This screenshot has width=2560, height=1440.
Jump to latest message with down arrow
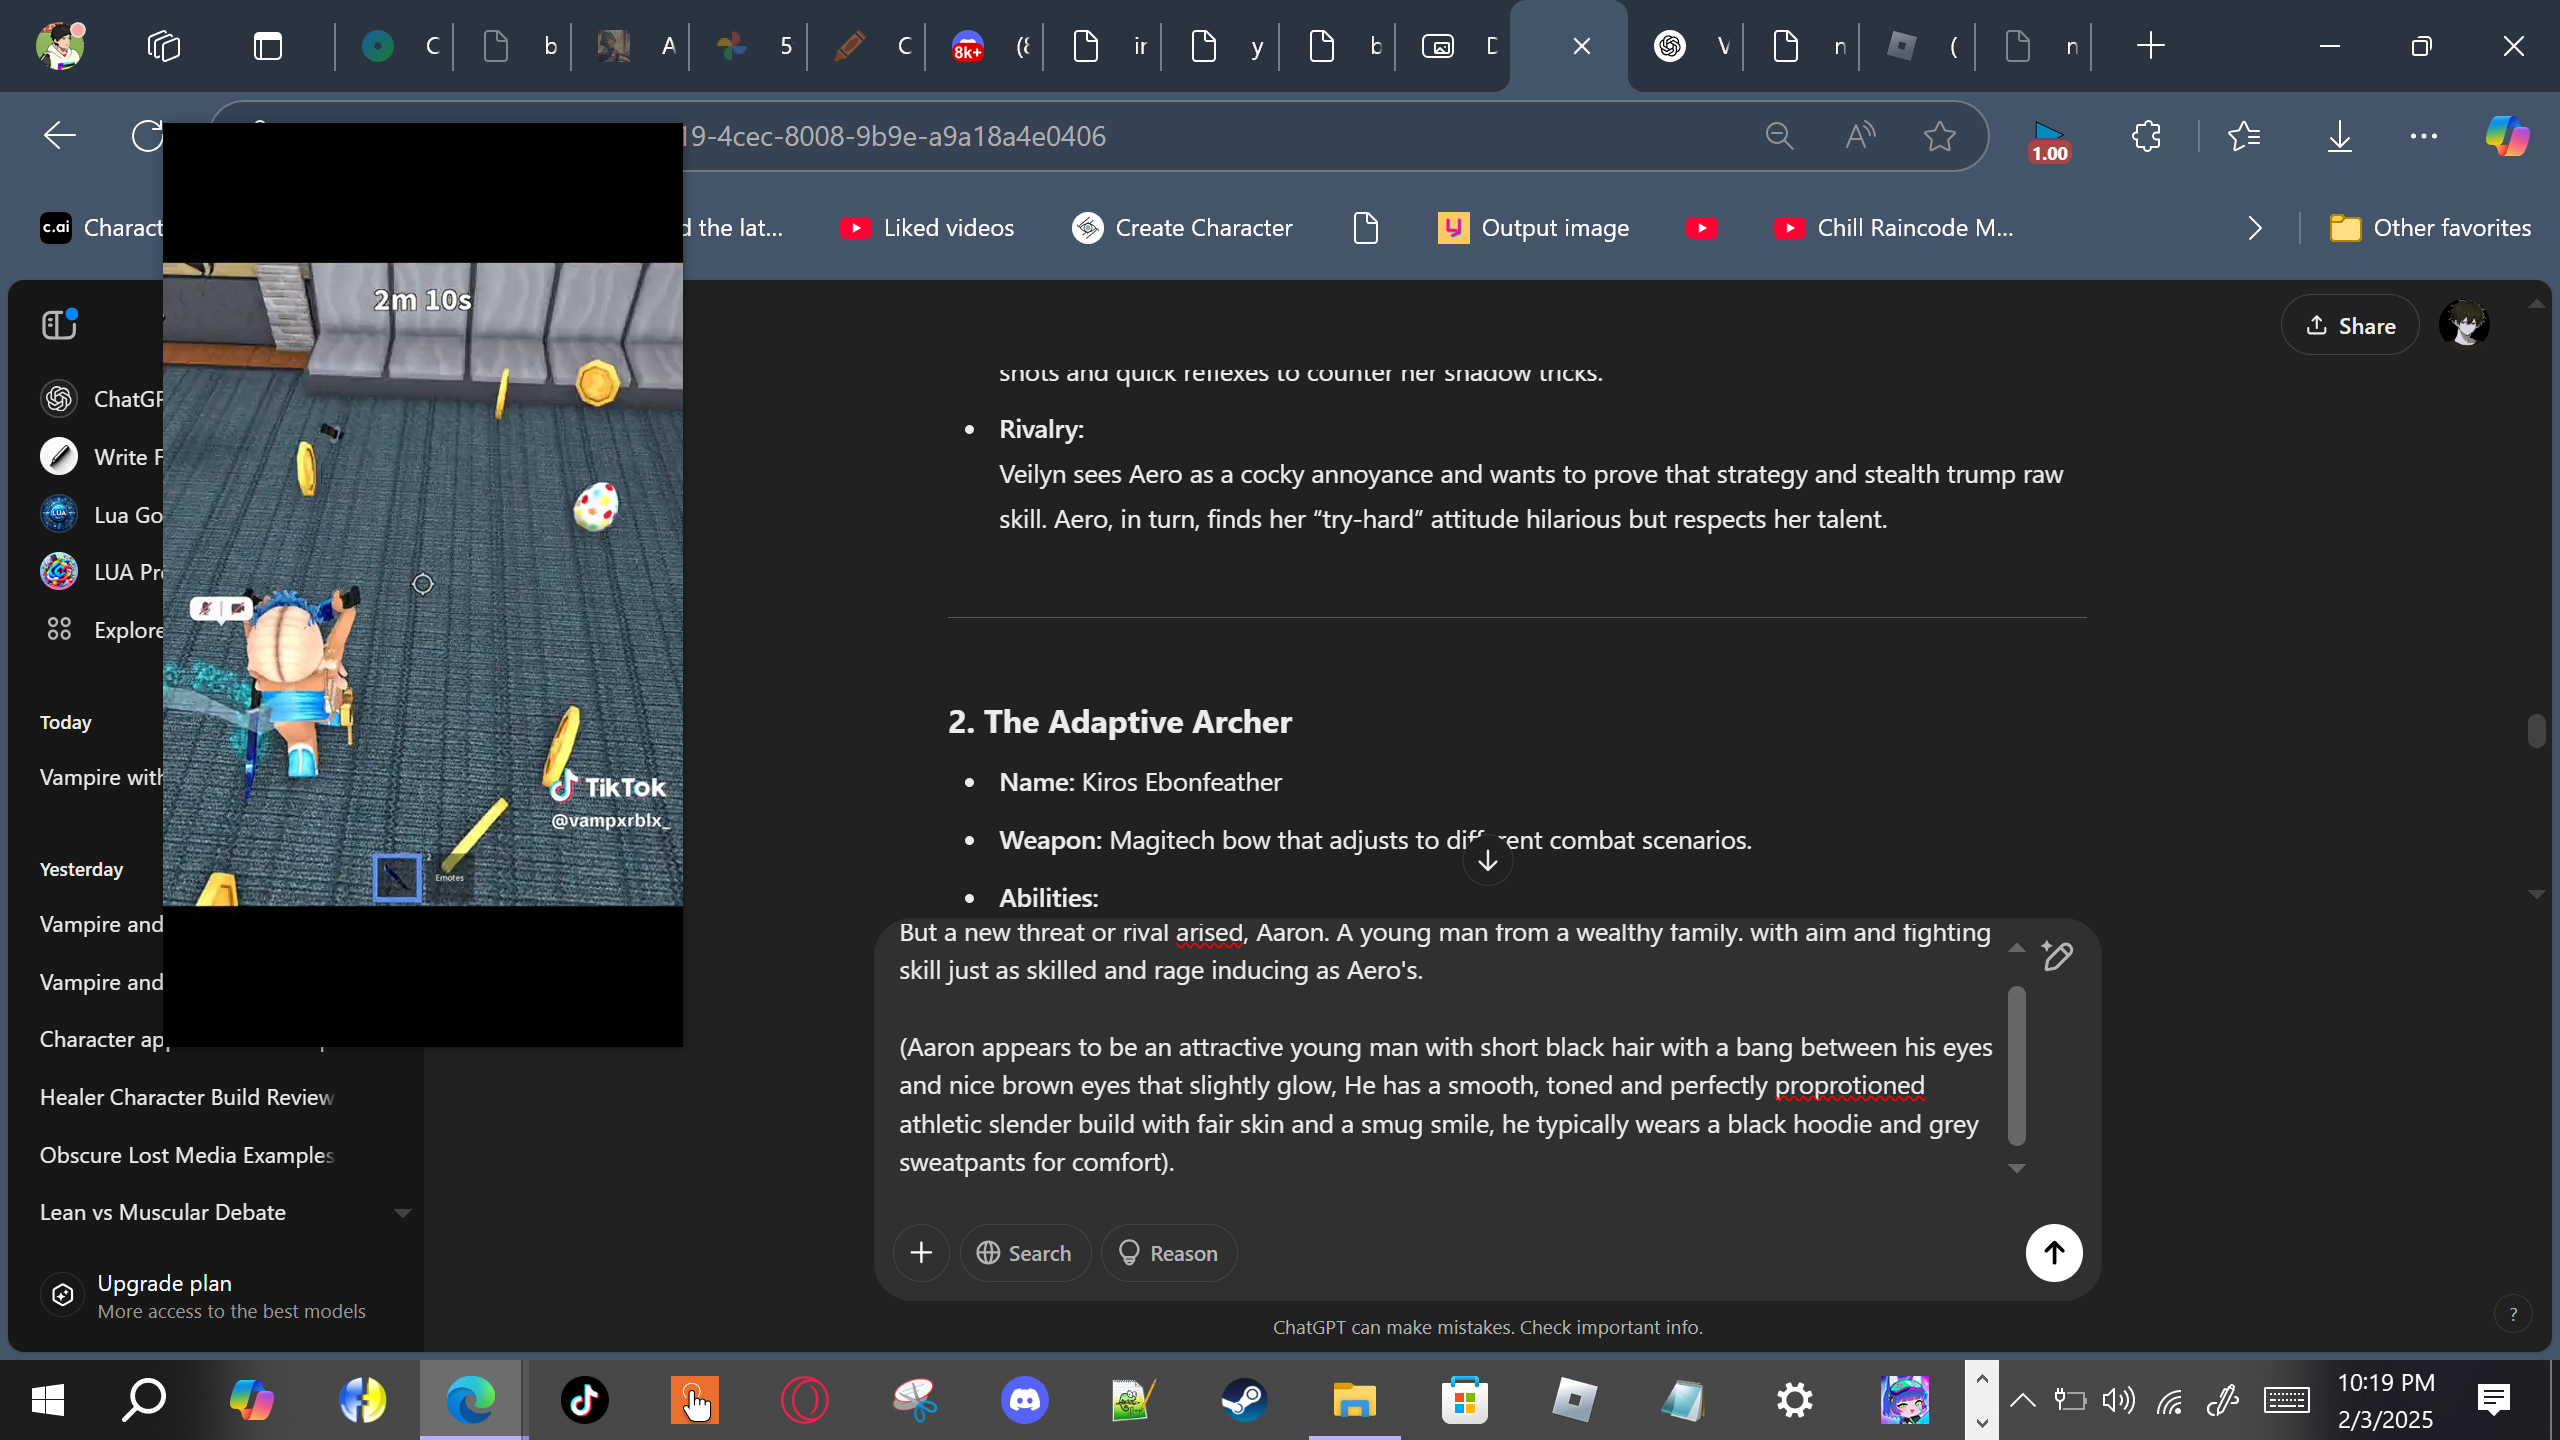[x=1488, y=861]
